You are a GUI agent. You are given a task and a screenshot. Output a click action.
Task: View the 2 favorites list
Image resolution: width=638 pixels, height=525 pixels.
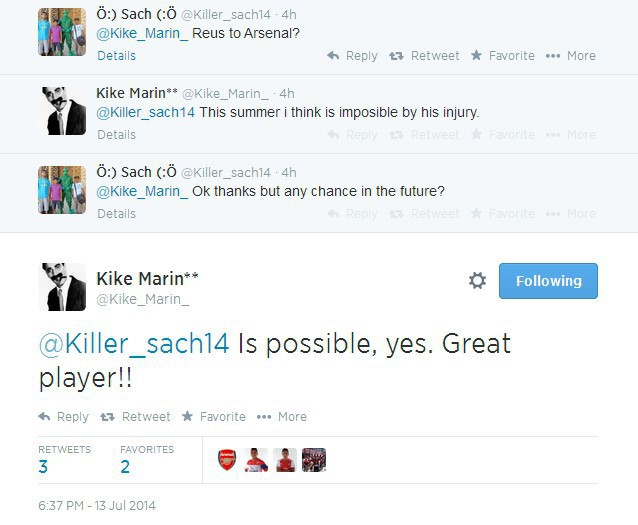[126, 466]
